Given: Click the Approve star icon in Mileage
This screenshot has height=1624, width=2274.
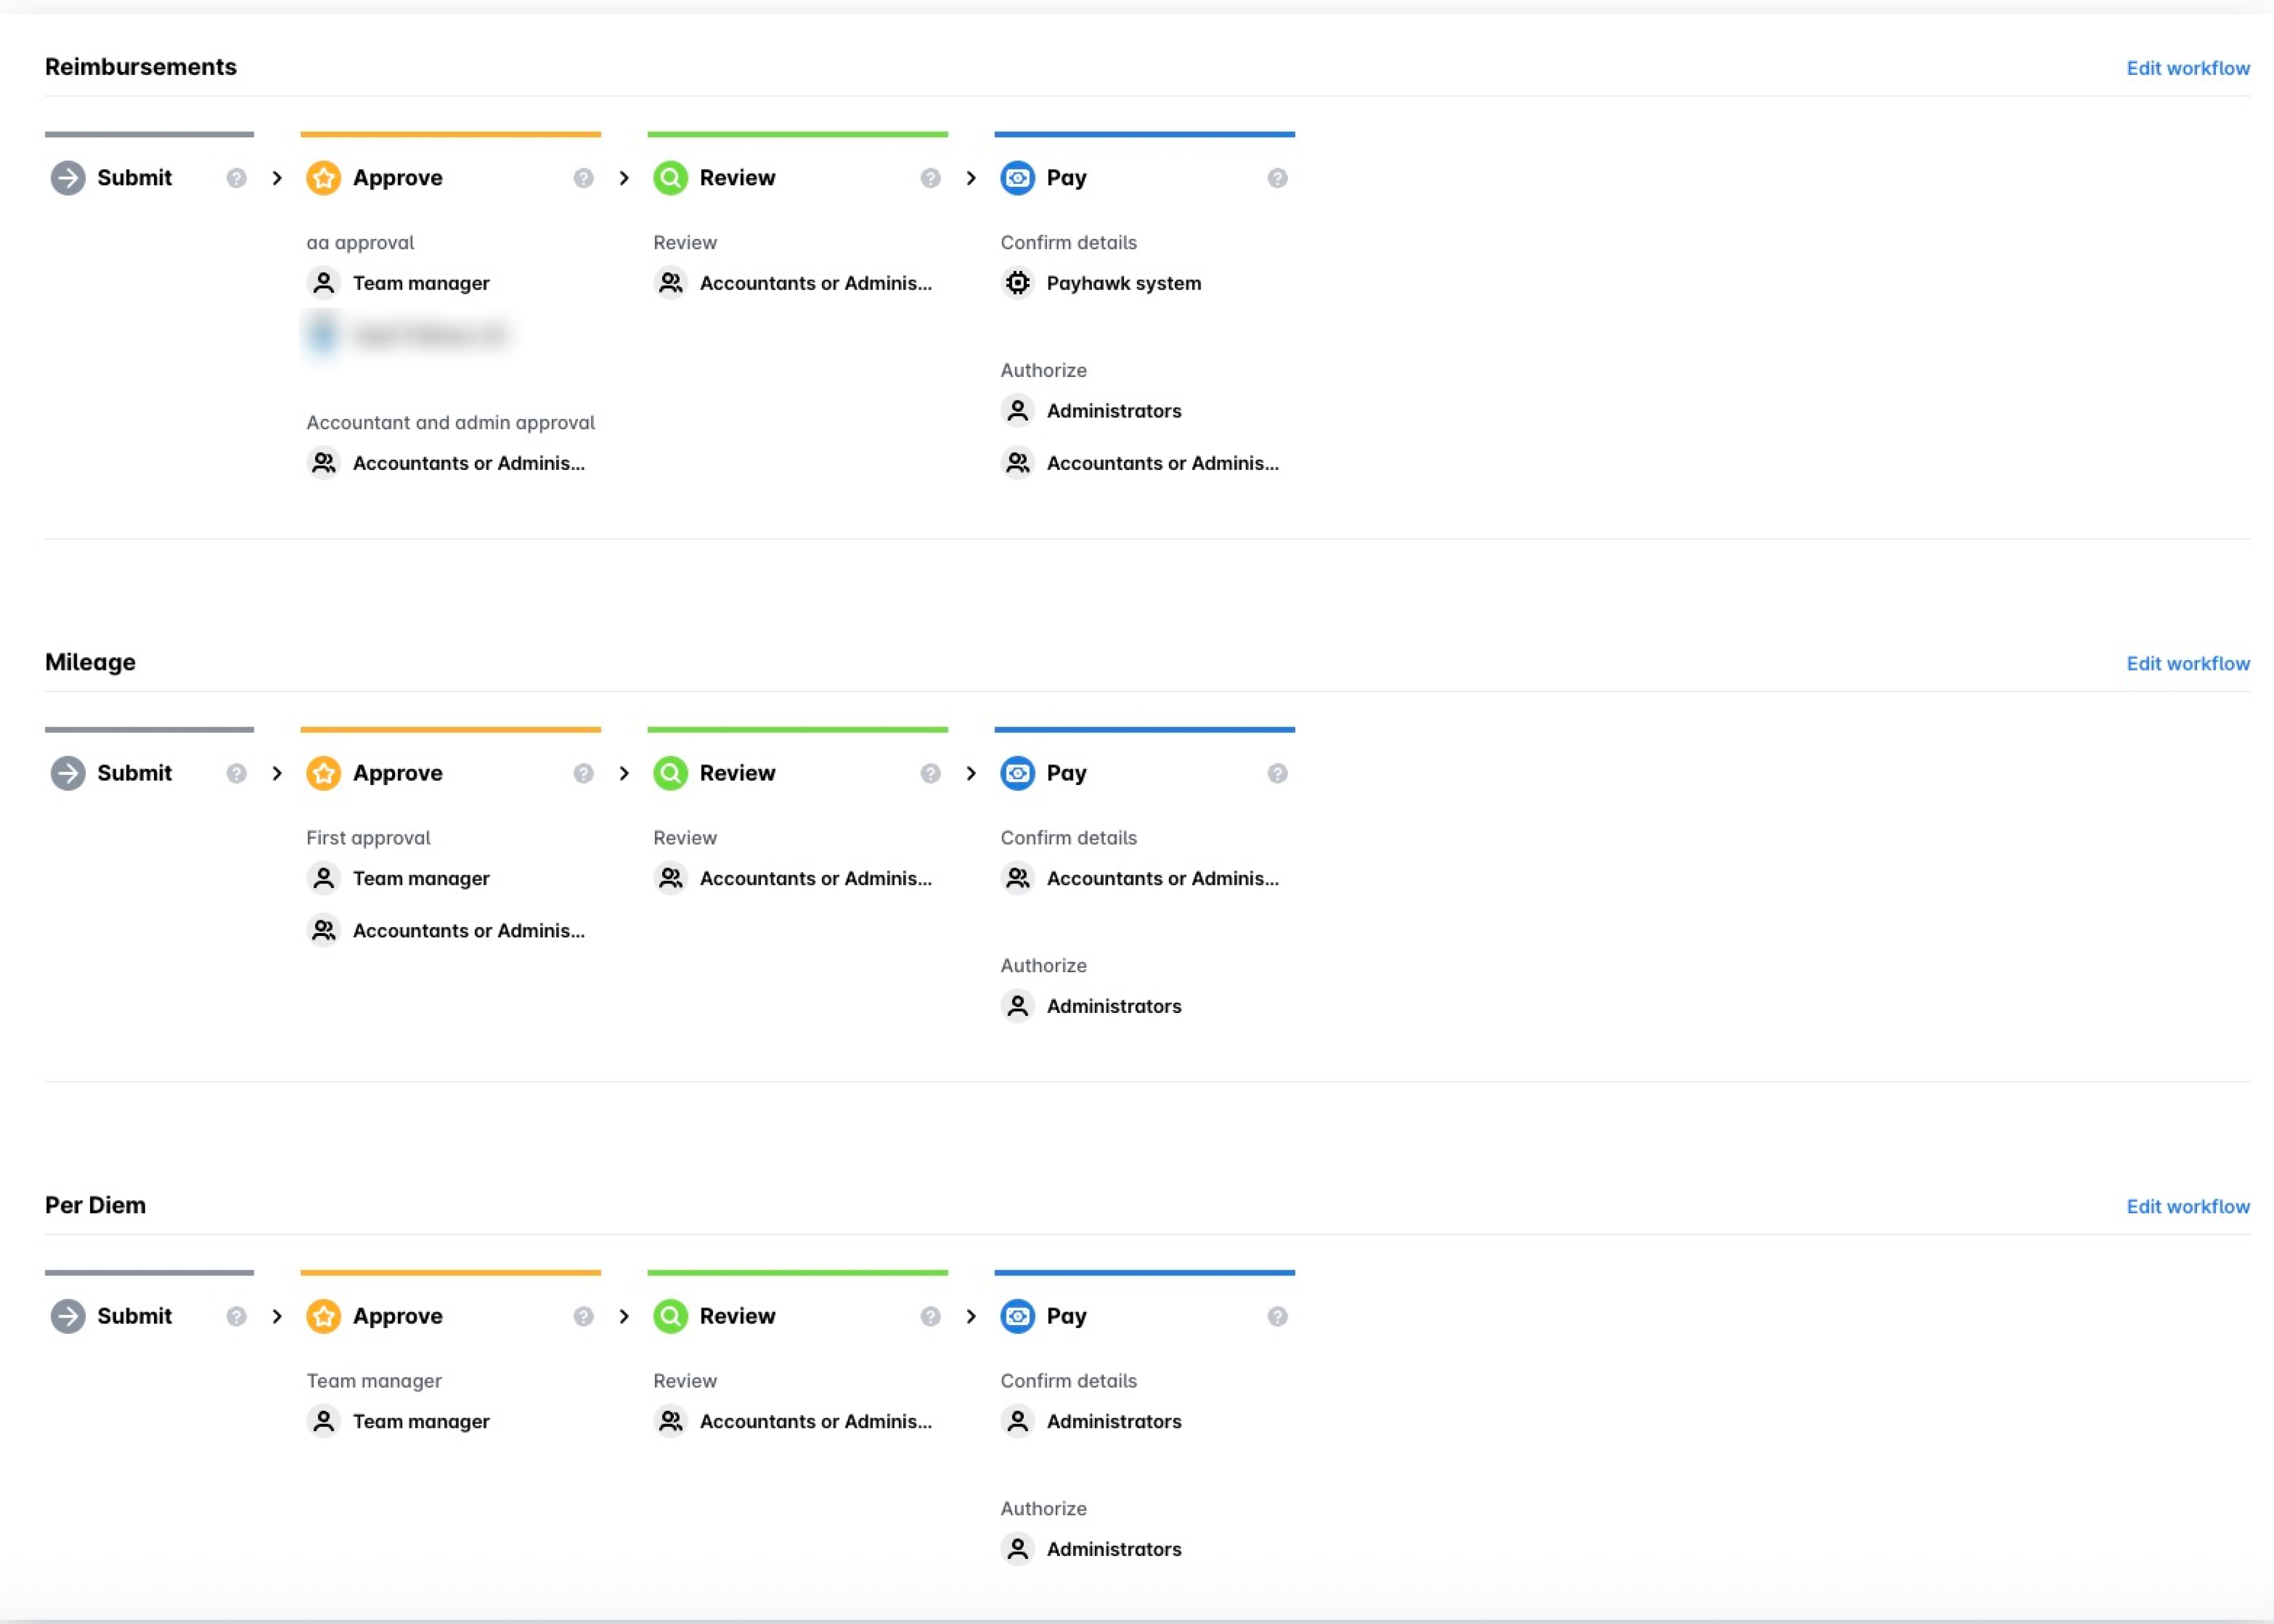Looking at the screenshot, I should 323,773.
